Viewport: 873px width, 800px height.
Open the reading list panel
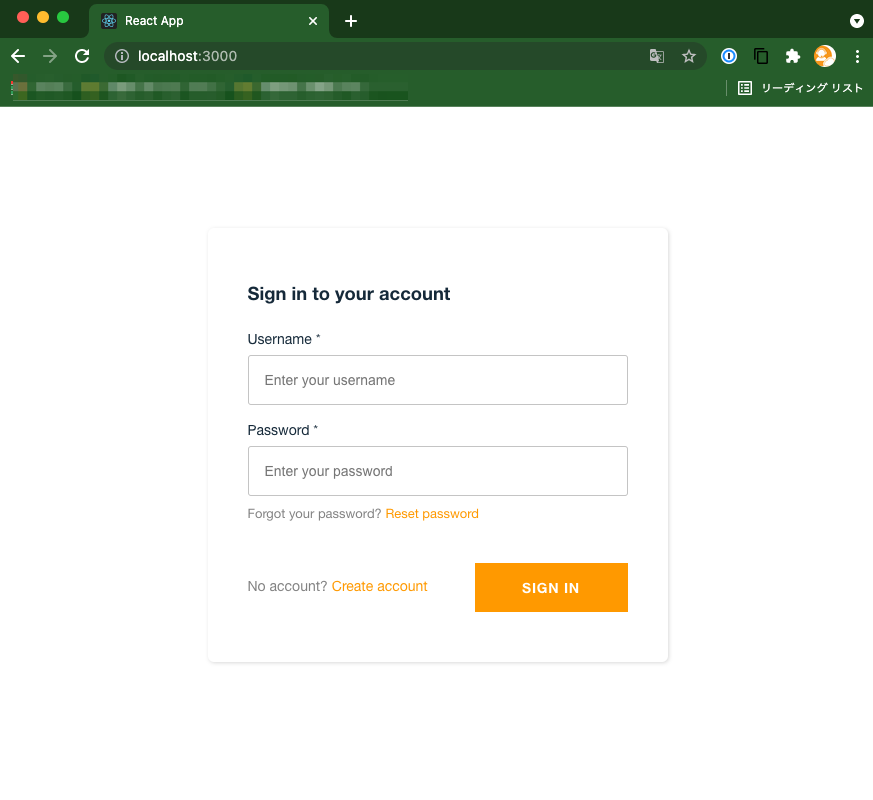pyautogui.click(x=800, y=88)
